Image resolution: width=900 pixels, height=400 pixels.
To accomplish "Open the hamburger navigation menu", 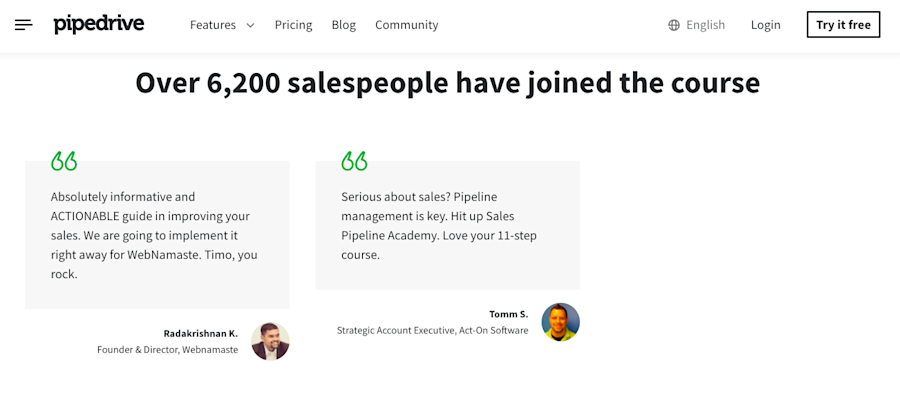I will click(x=24, y=25).
